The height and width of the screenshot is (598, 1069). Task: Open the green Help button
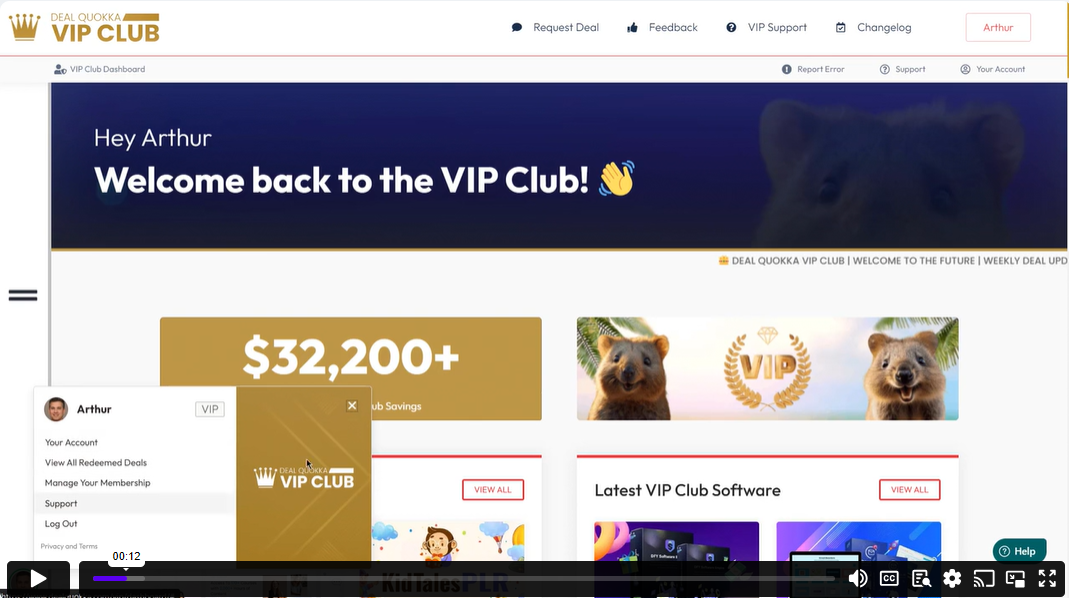point(1019,551)
